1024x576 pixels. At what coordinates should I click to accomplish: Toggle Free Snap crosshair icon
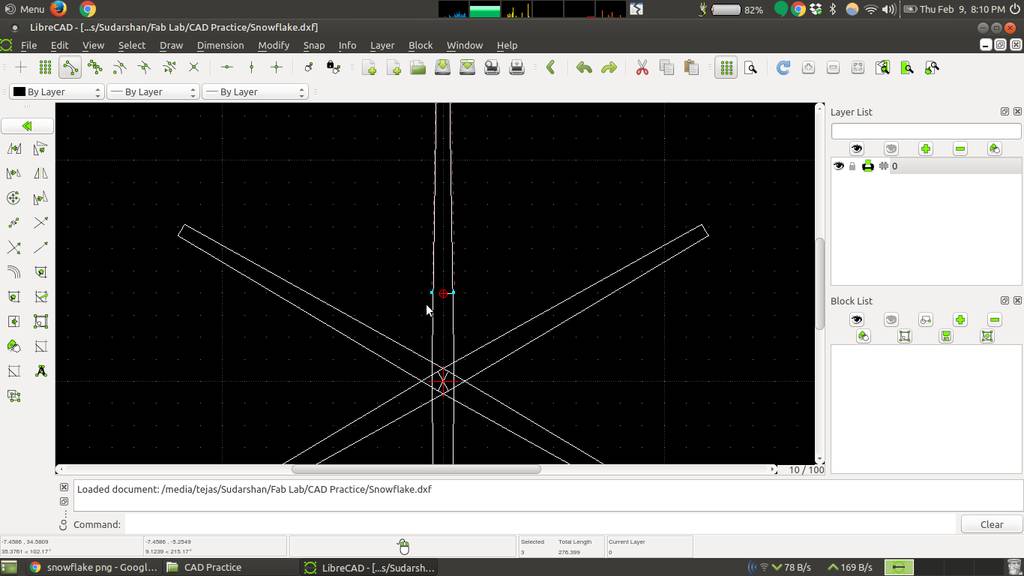pyautogui.click(x=21, y=67)
